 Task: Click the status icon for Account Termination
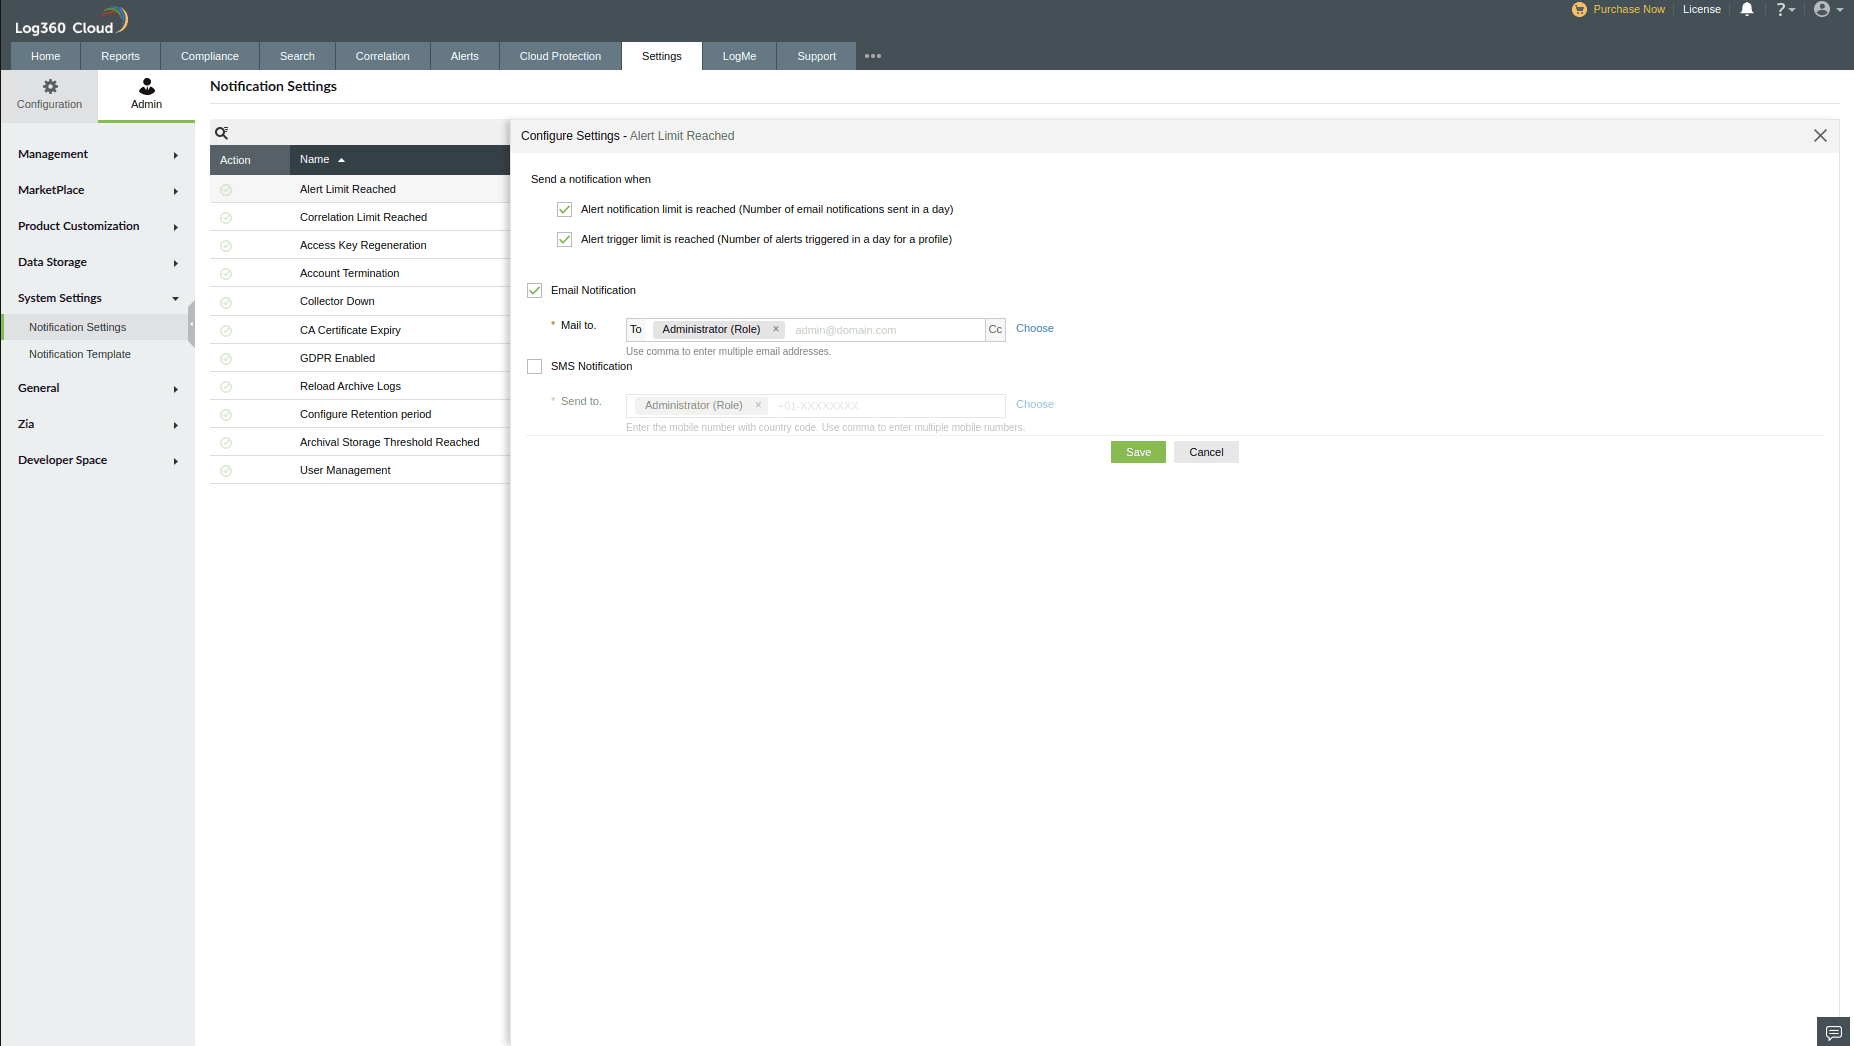[x=226, y=274]
